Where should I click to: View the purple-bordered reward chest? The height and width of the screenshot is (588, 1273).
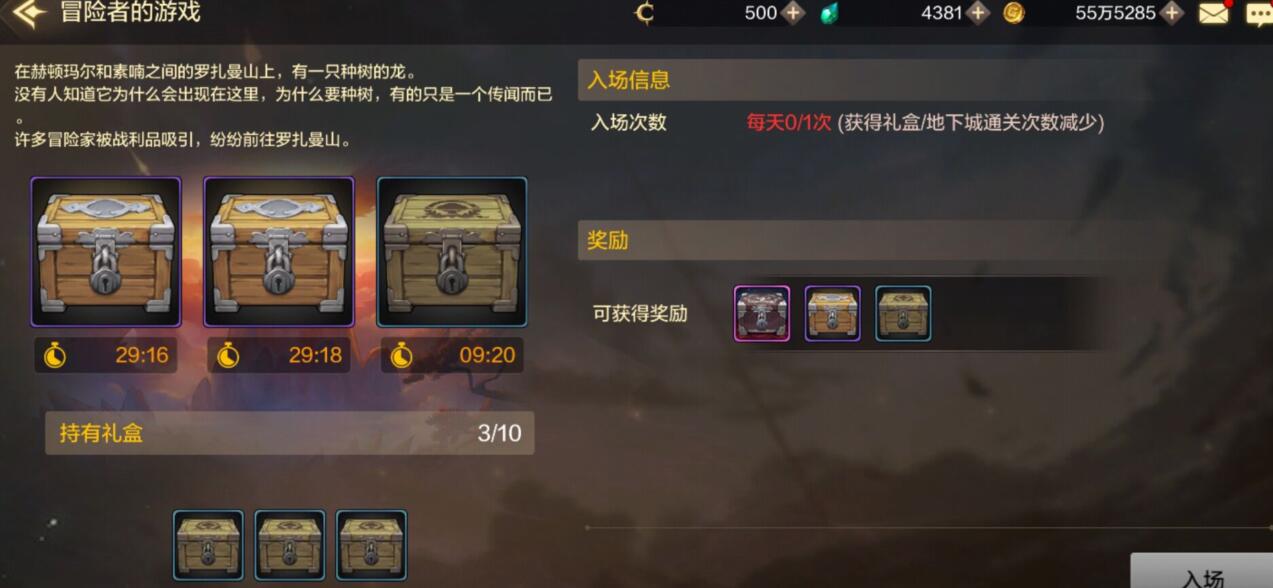(x=833, y=314)
